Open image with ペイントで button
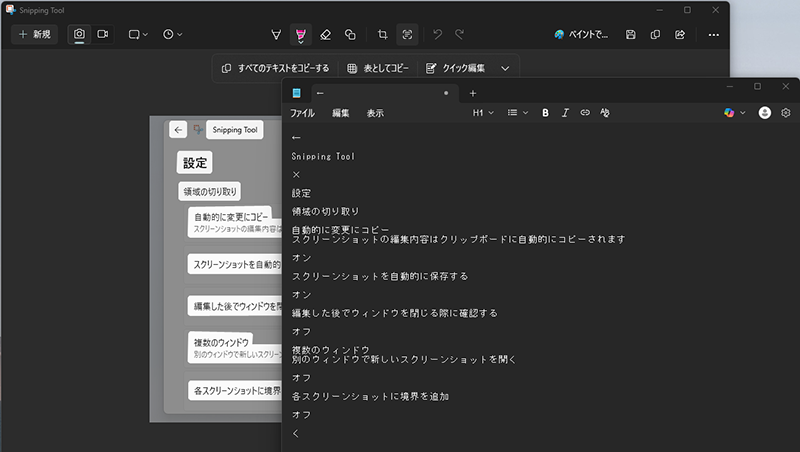 [581, 34]
